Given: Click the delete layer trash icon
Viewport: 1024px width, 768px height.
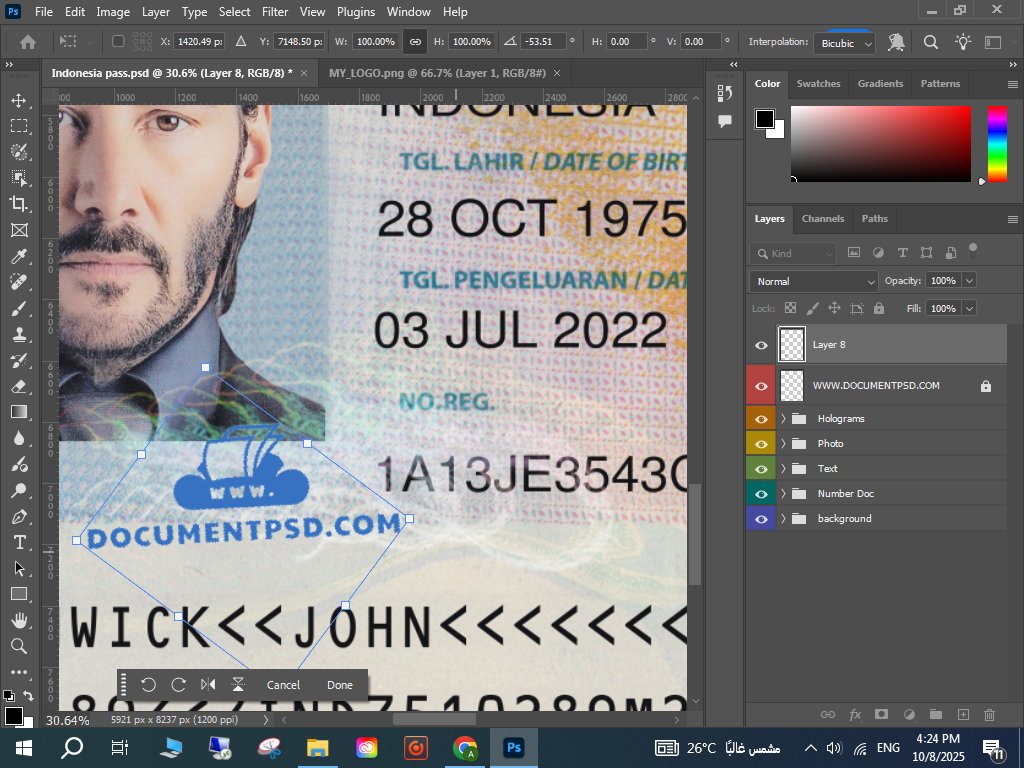Looking at the screenshot, I should coord(989,715).
